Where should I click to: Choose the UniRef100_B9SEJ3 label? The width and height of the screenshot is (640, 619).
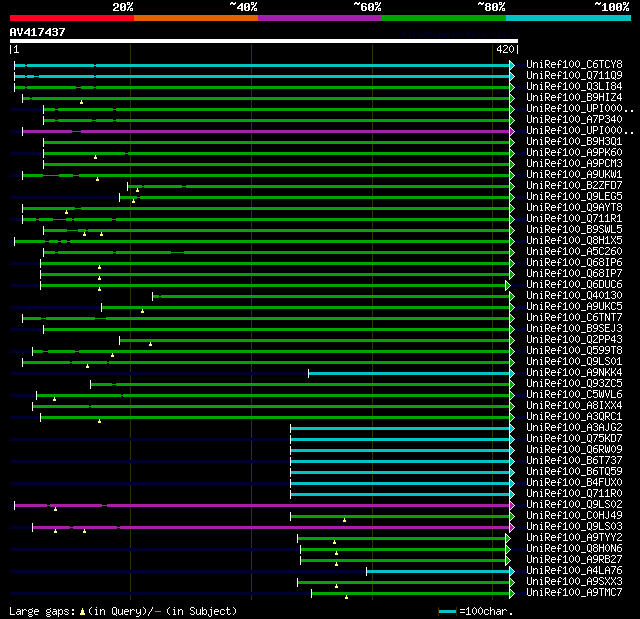click(574, 329)
